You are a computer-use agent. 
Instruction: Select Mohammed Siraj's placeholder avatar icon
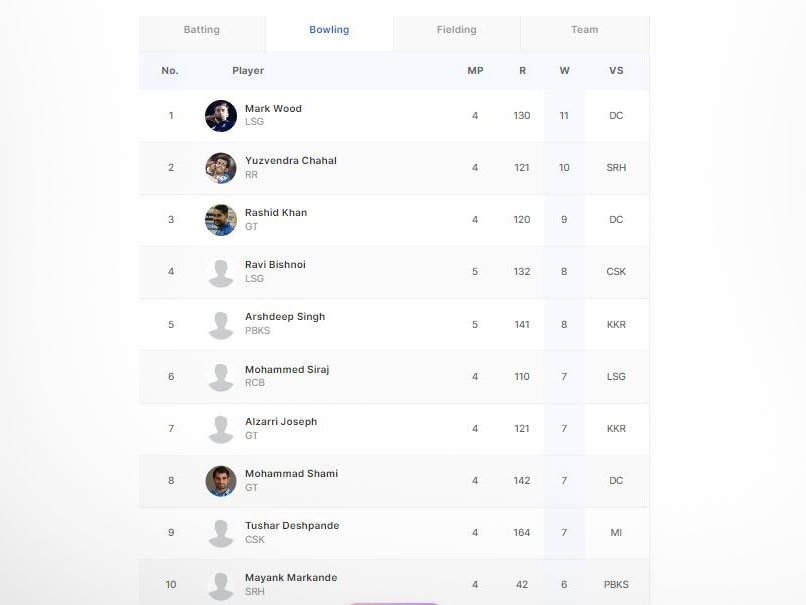[221, 376]
